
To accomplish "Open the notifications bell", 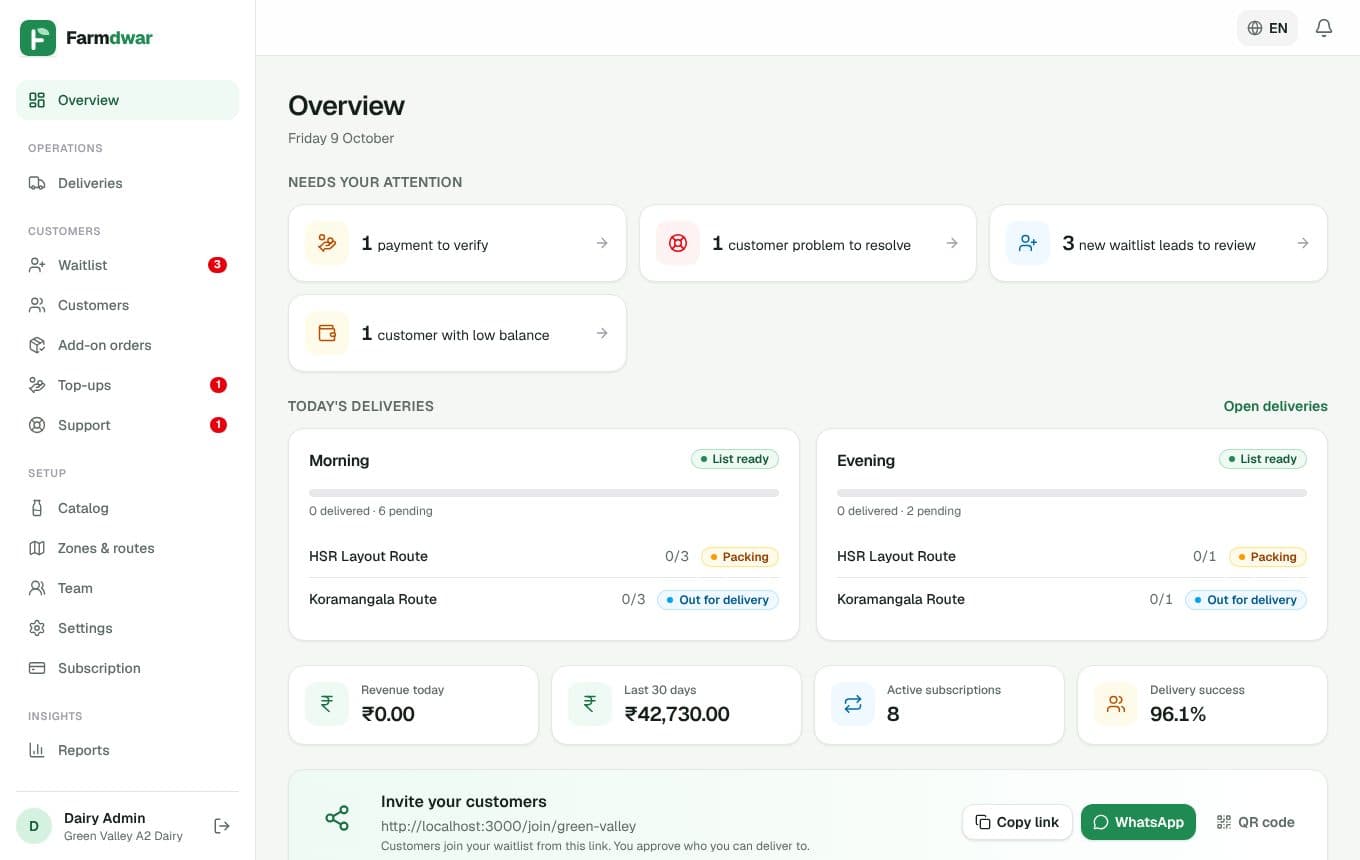I will click(1324, 28).
